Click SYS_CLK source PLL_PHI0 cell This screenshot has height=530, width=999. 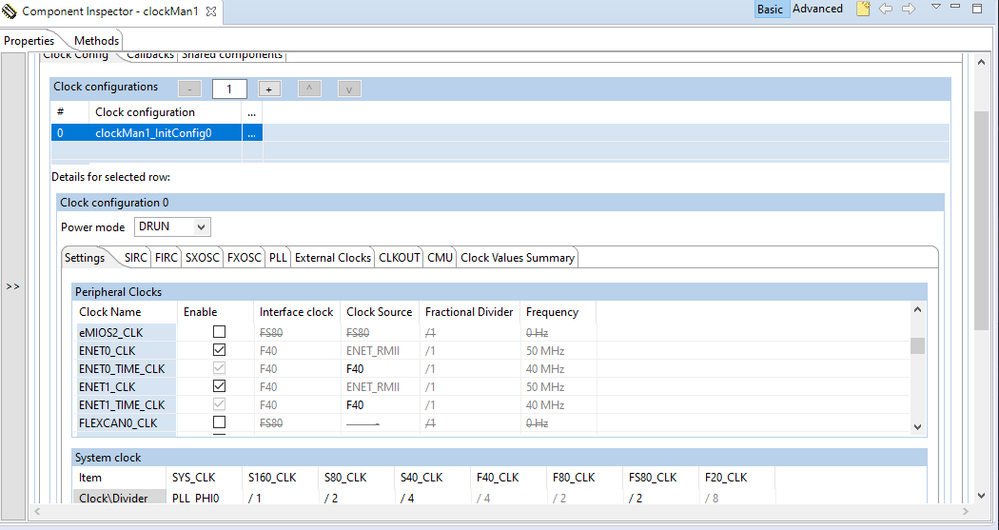[195, 498]
